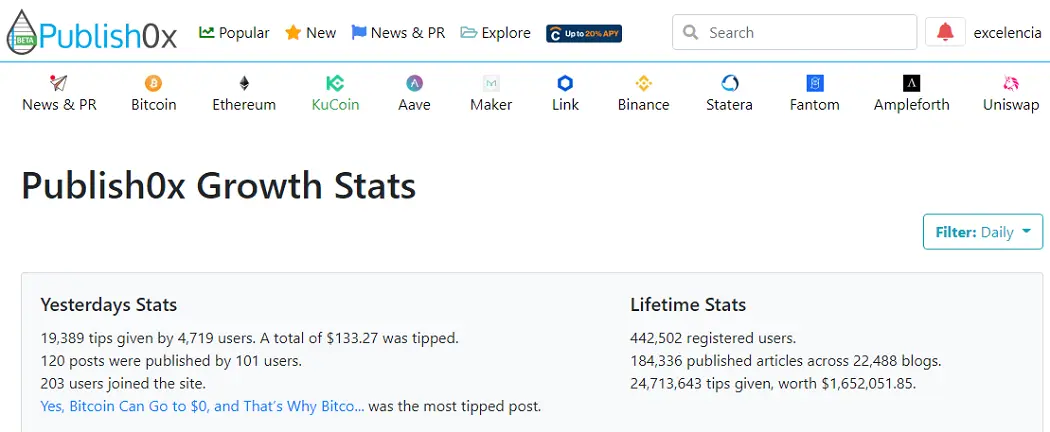Click the "19,389 tips given by 4,719 users" line

250,338
